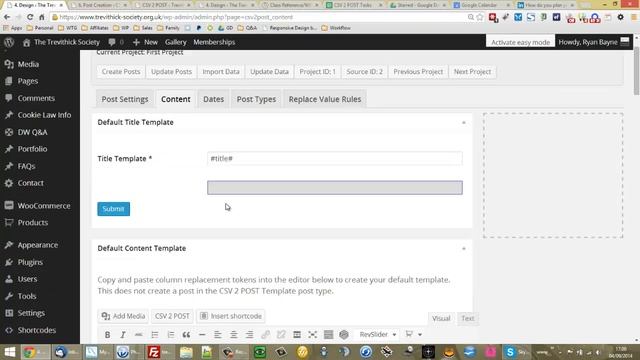
Task: Click Update Posts button
Action: [171, 71]
